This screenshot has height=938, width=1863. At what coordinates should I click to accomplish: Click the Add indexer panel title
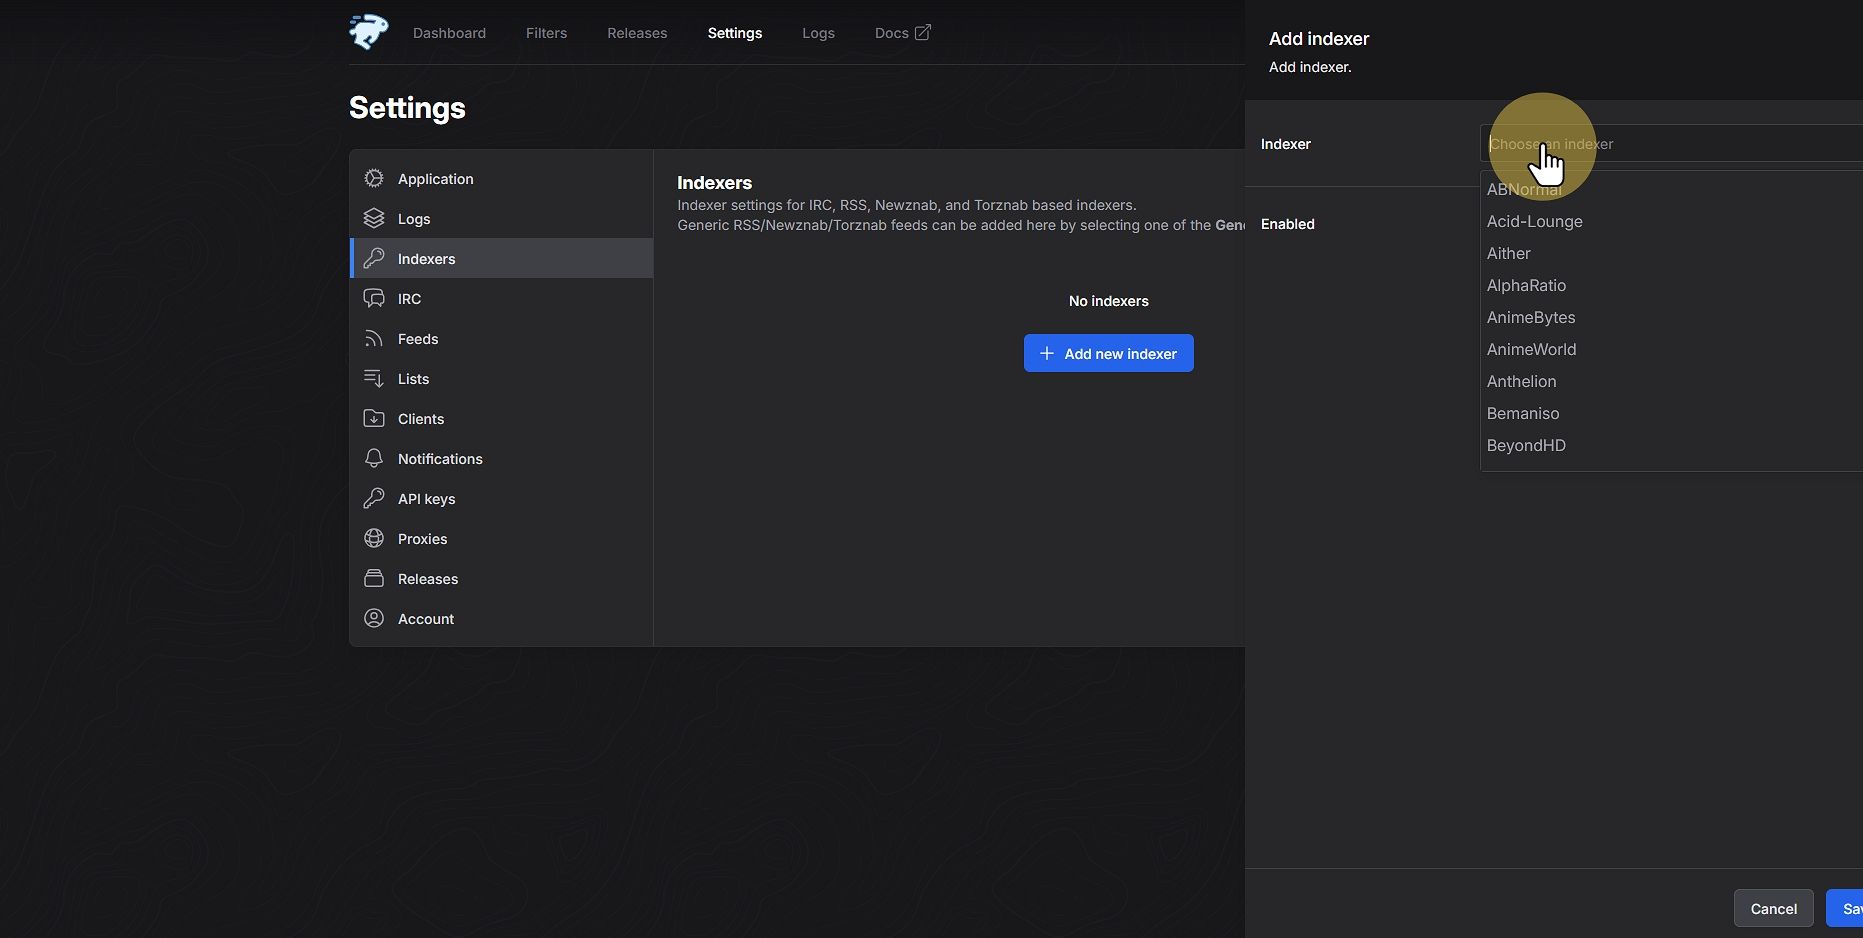(1319, 39)
